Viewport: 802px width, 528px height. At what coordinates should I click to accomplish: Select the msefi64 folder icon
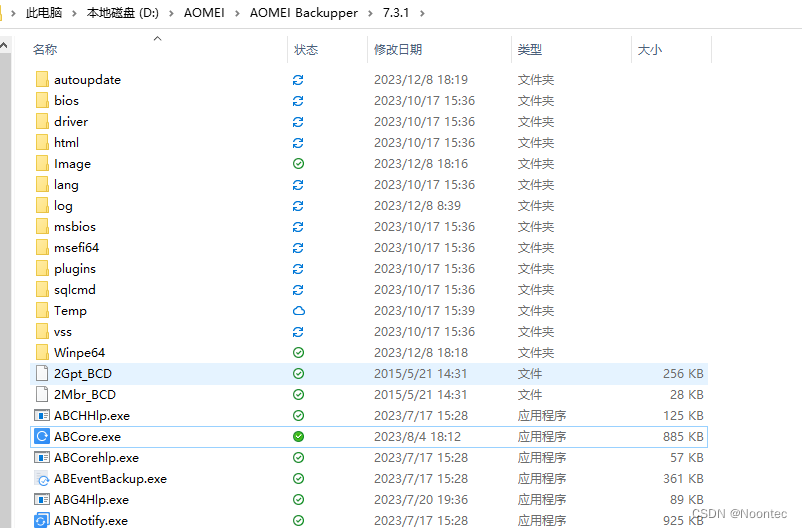click(x=42, y=248)
